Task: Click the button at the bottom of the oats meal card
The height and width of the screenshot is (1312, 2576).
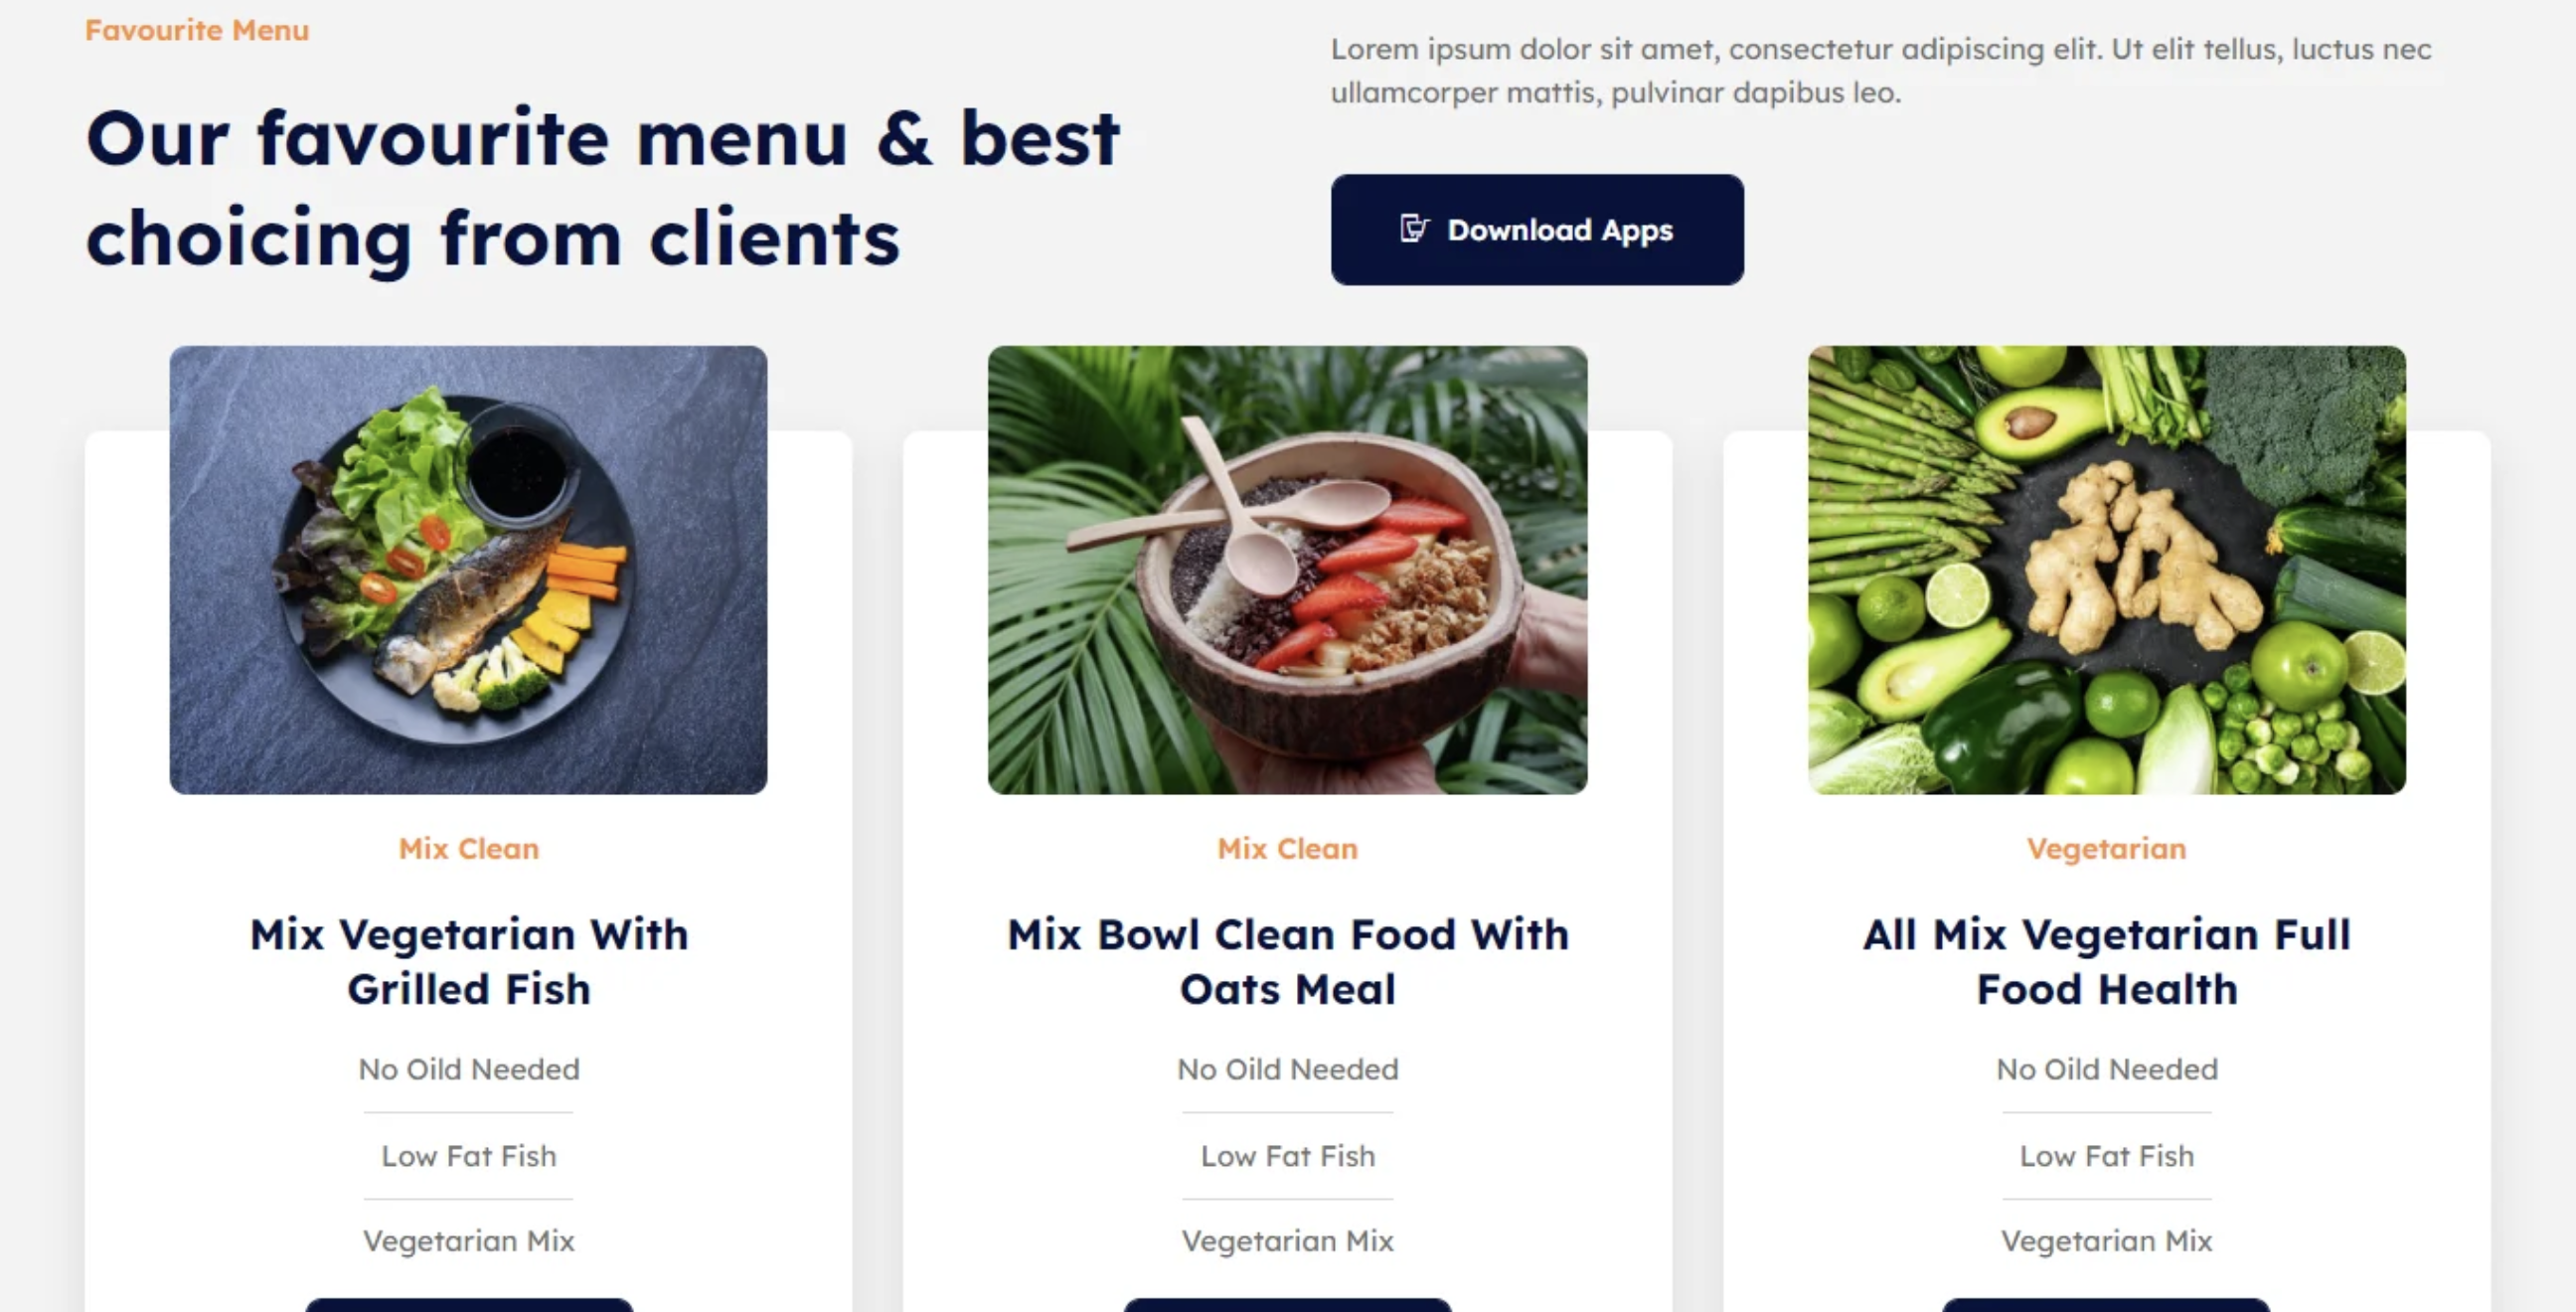Action: tap(1288, 1305)
